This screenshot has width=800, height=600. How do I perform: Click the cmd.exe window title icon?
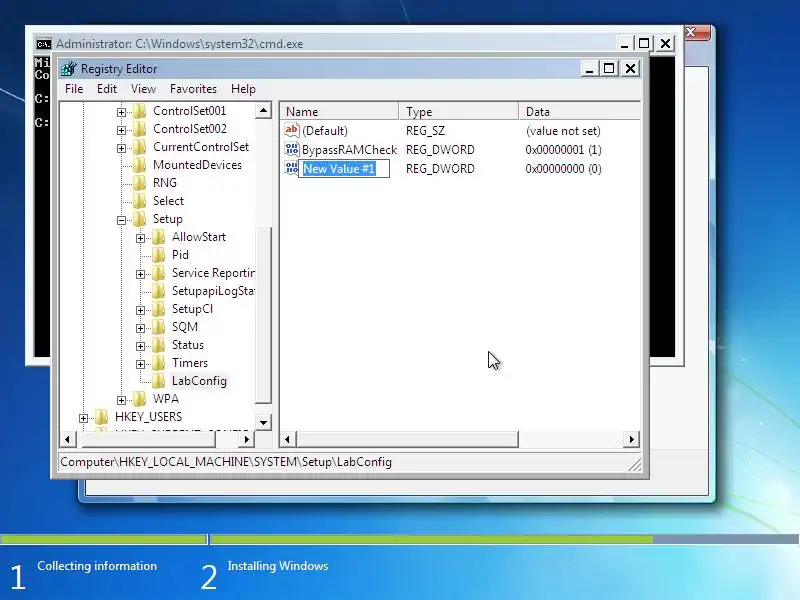point(44,44)
